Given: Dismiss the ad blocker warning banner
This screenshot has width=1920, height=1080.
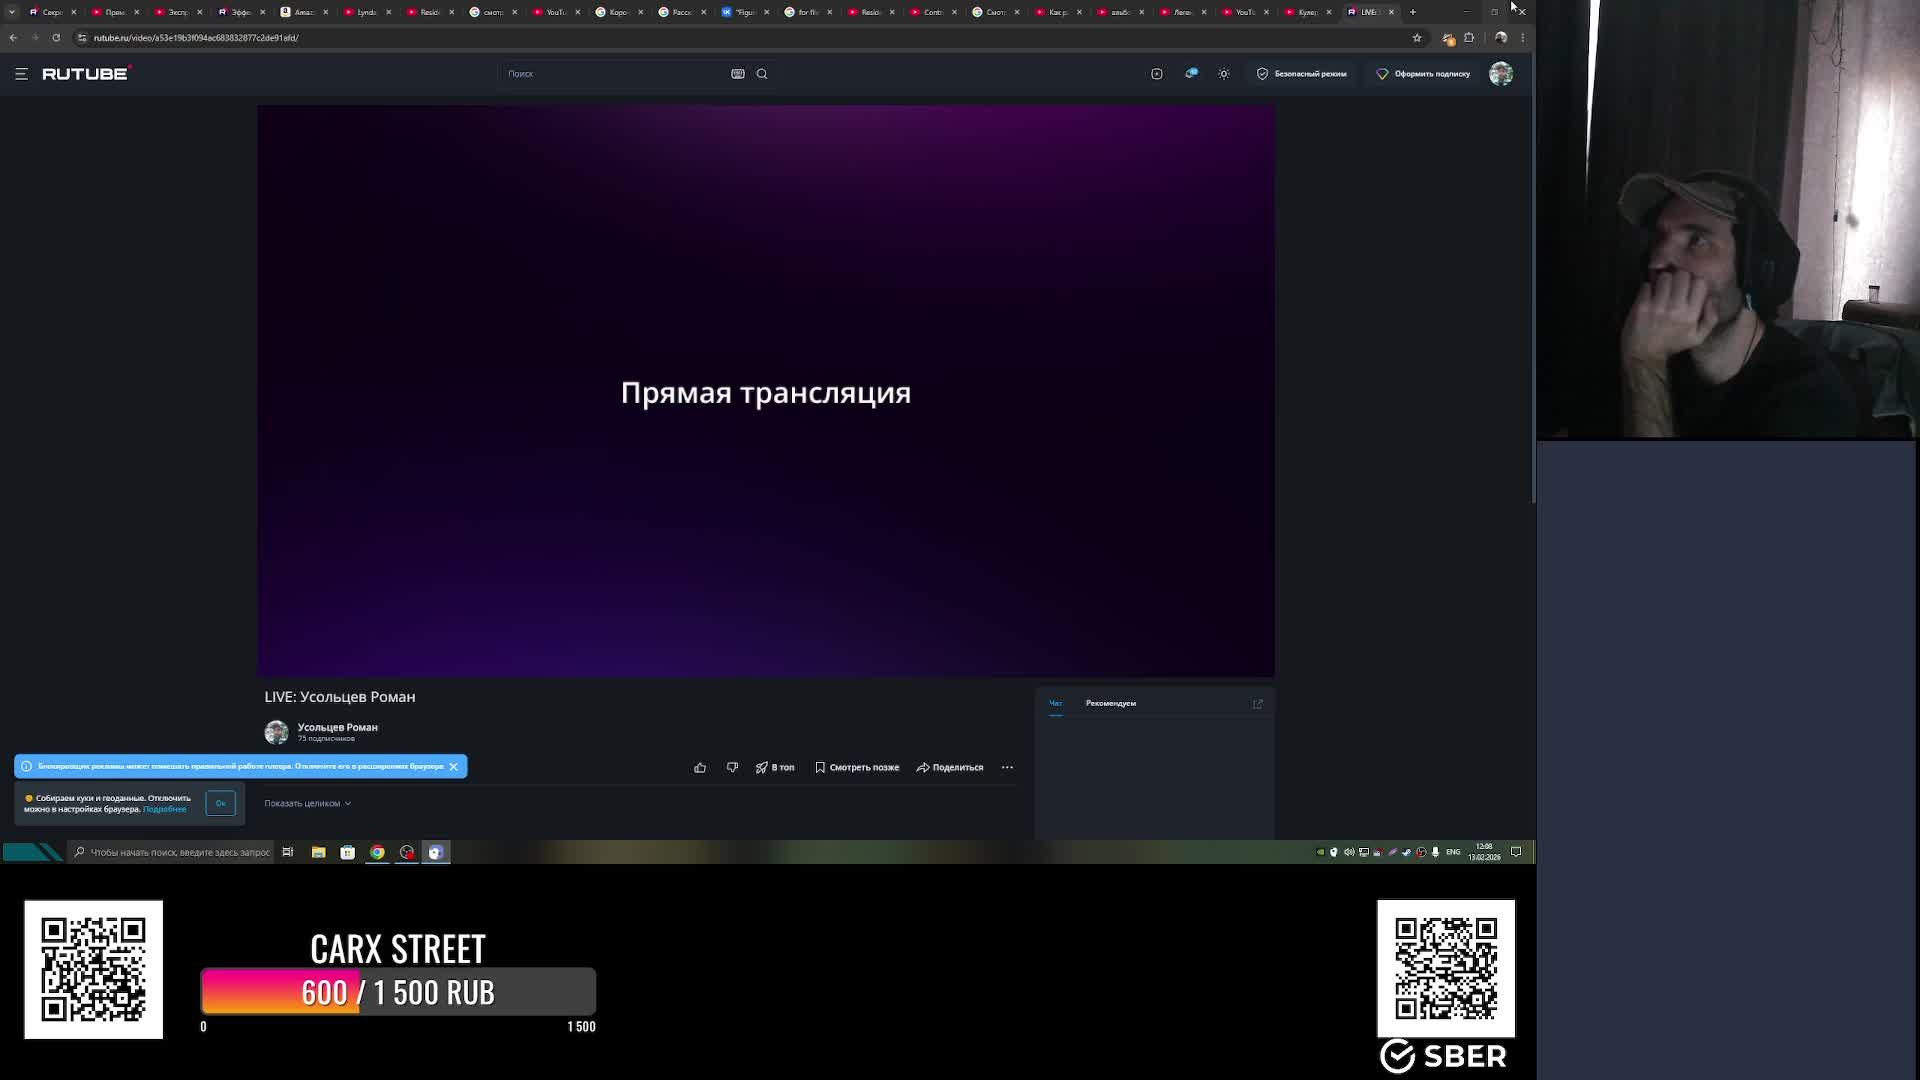Looking at the screenshot, I should (x=453, y=766).
